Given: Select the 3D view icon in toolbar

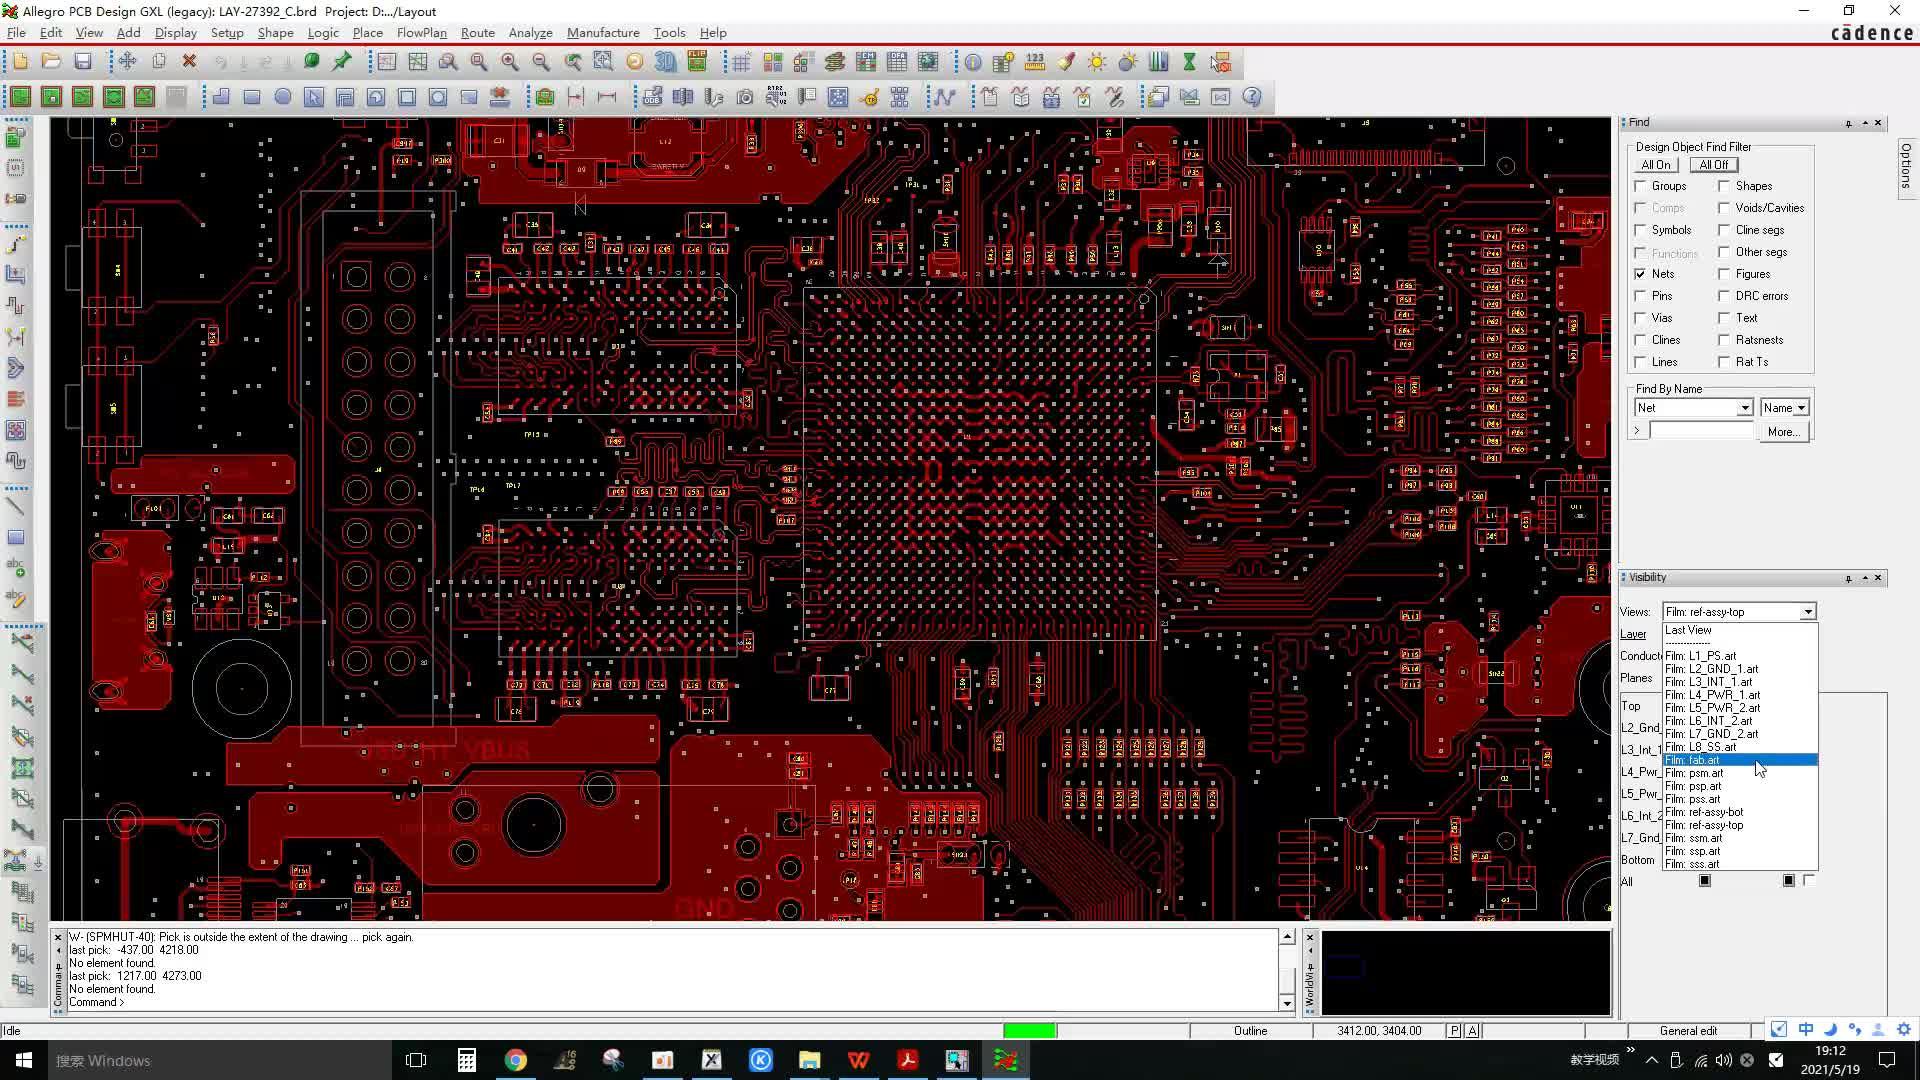Looking at the screenshot, I should 667,62.
